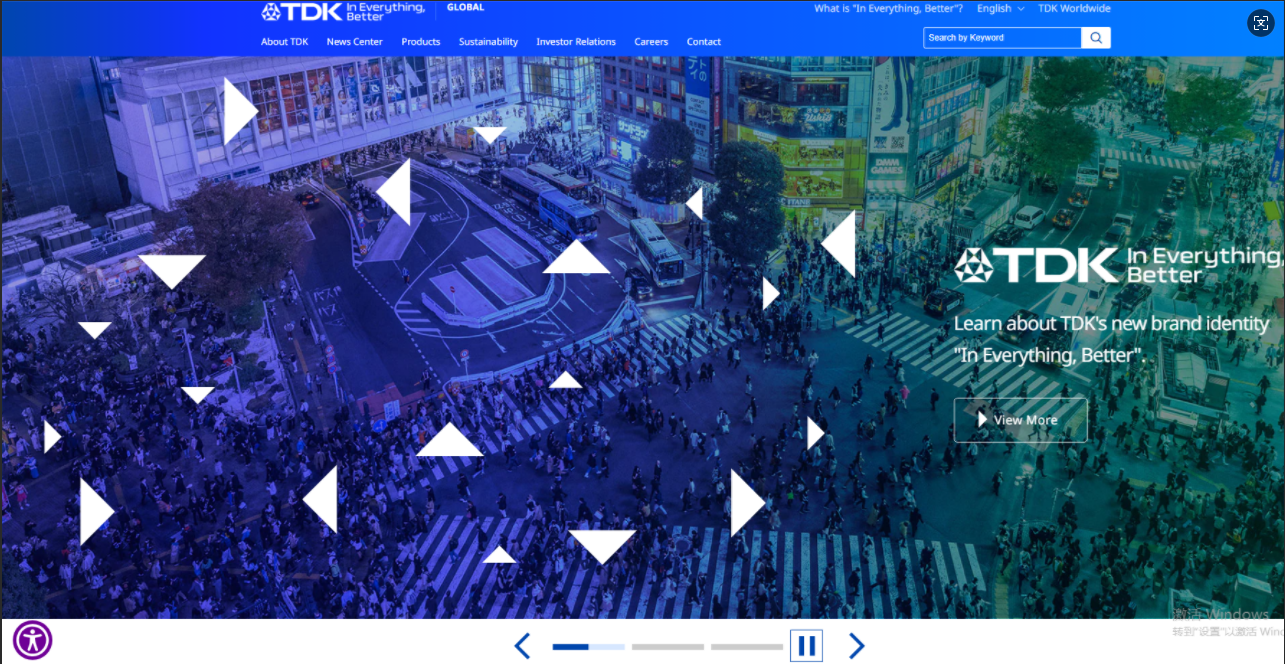Expand the English language dropdown
The height and width of the screenshot is (664, 1285).
(1000, 9)
